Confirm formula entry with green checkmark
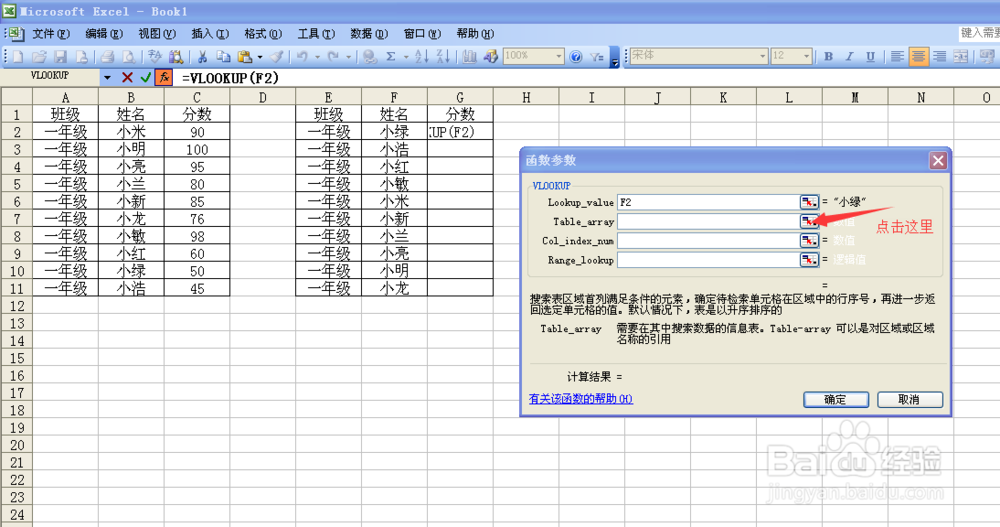The image size is (1000, 527). (145, 77)
